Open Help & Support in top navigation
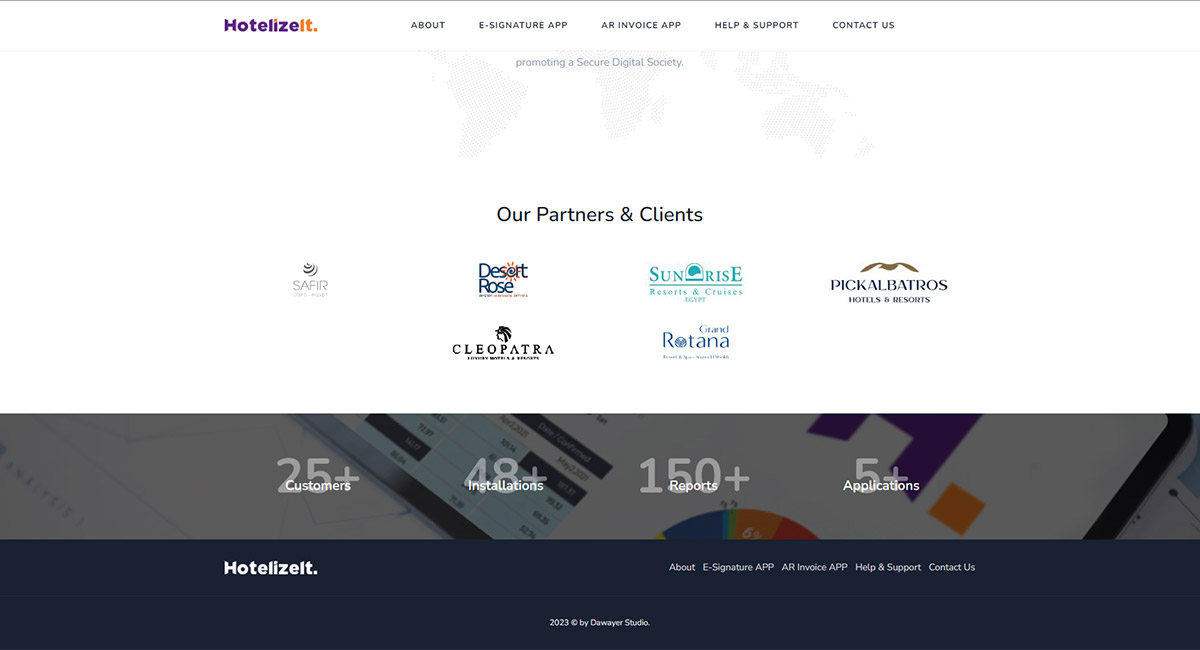This screenshot has height=650, width=1200. pyautogui.click(x=756, y=25)
